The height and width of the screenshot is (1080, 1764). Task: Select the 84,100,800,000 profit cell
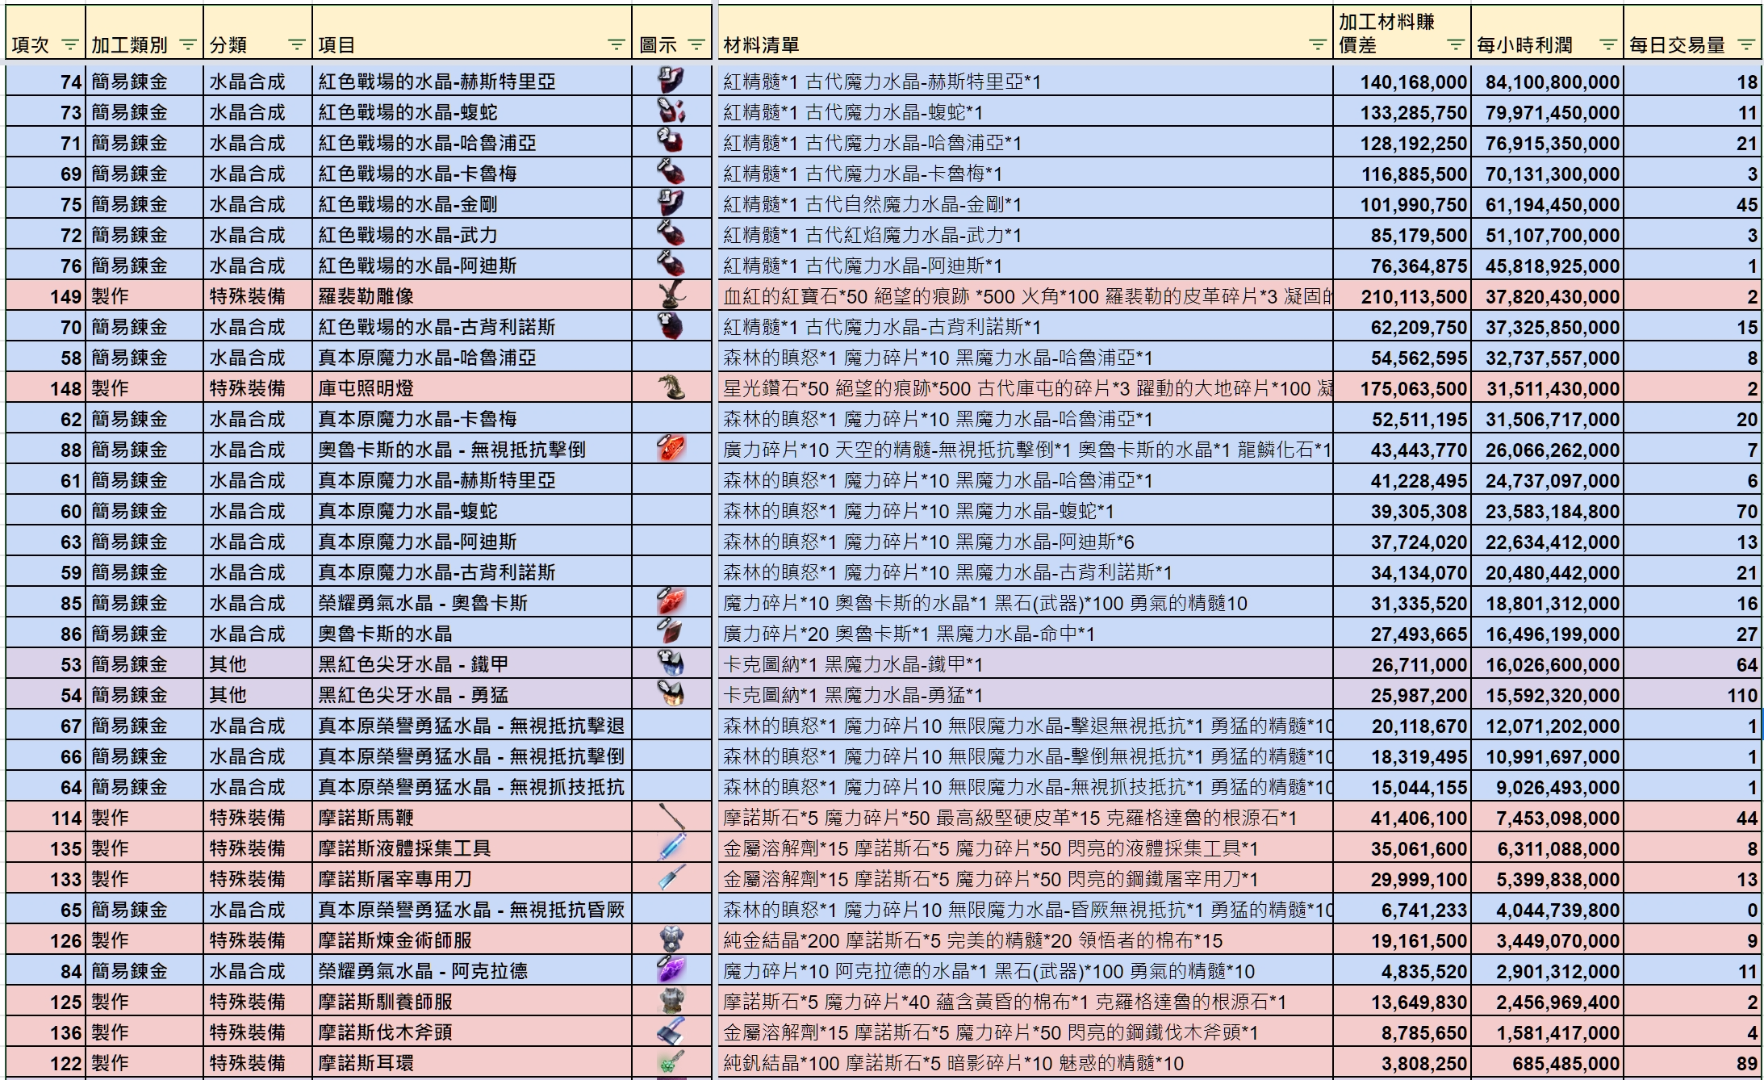(x=1547, y=81)
